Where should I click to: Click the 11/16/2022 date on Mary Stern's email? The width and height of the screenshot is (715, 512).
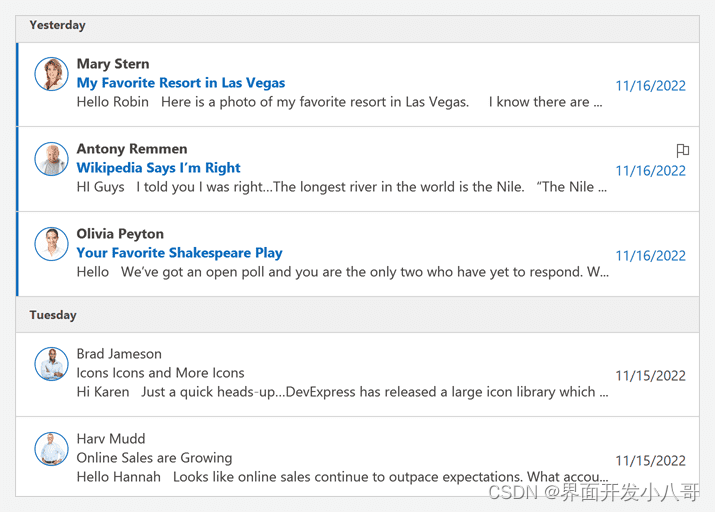(650, 86)
